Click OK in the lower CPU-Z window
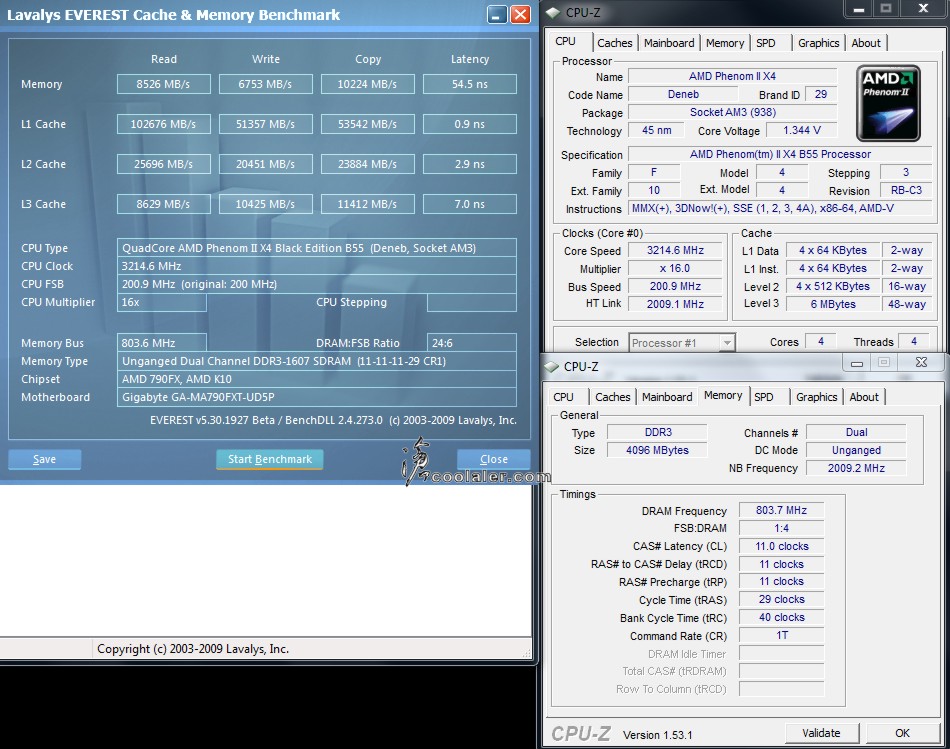Image resolution: width=950 pixels, height=749 pixels. 902,733
